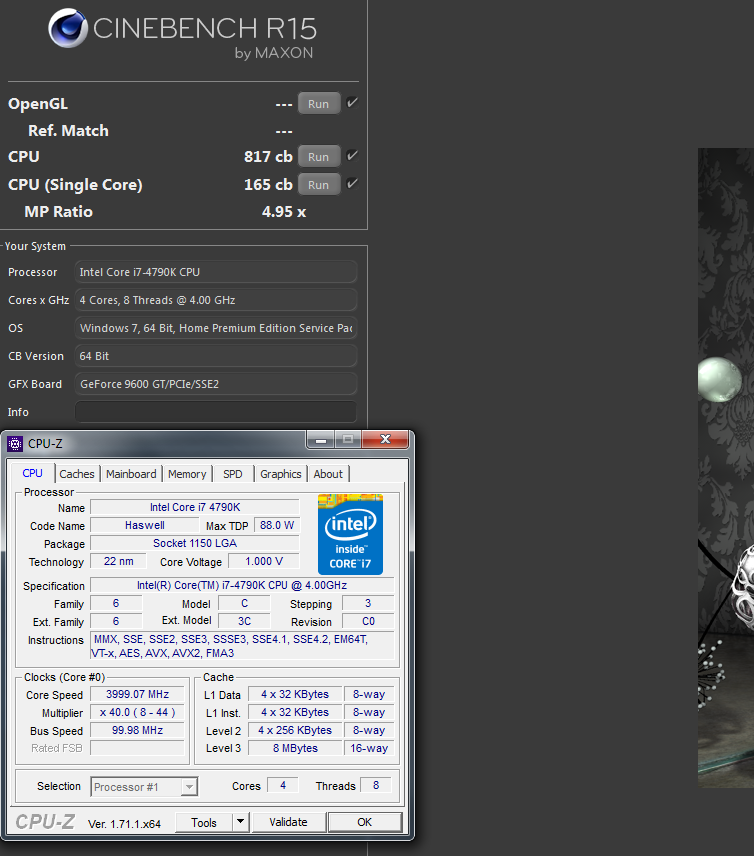Image resolution: width=754 pixels, height=856 pixels.
Task: Close the CPU-Z window
Action: (x=385, y=439)
